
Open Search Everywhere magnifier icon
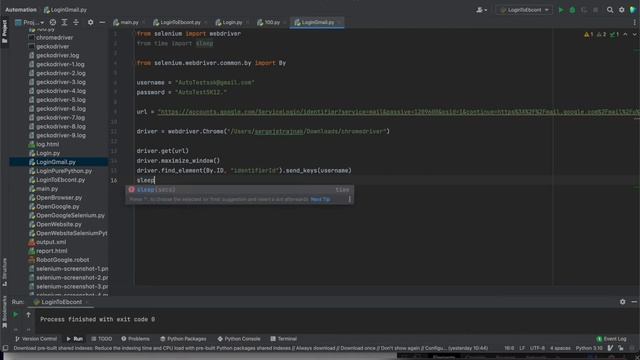(x=610, y=10)
